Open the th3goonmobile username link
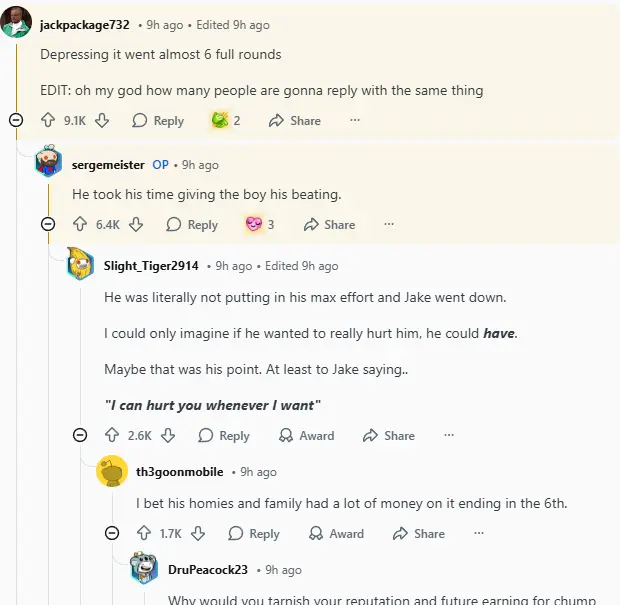 (x=179, y=472)
